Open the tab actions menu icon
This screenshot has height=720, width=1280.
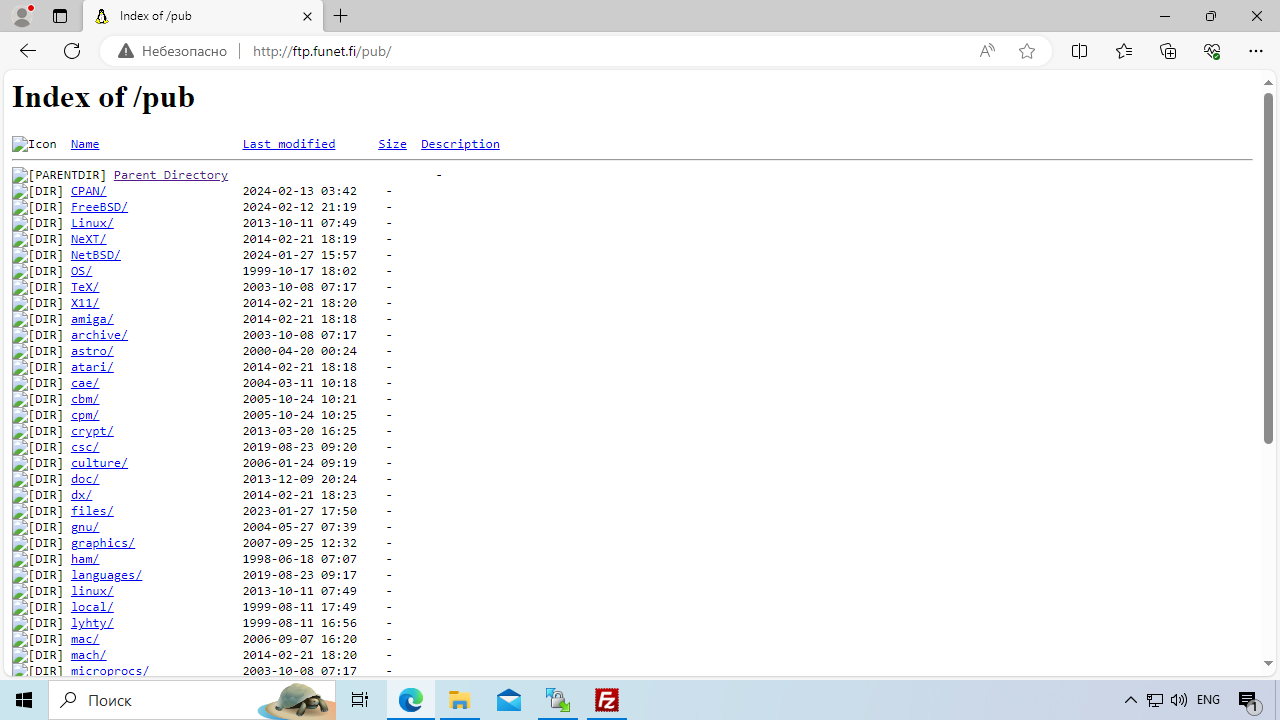coord(60,16)
